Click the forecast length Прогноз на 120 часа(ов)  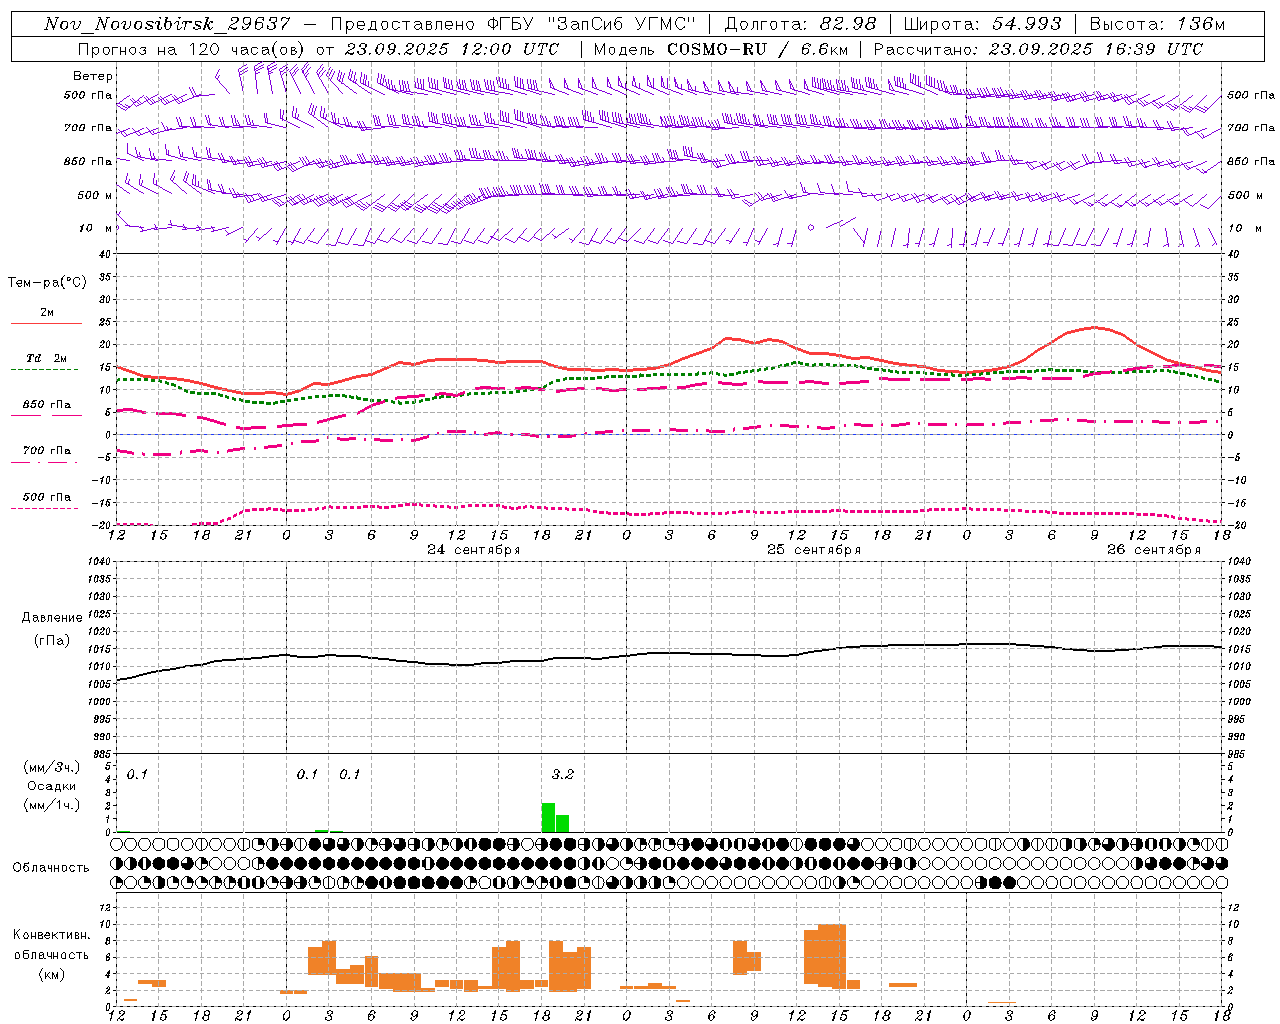coord(193,49)
